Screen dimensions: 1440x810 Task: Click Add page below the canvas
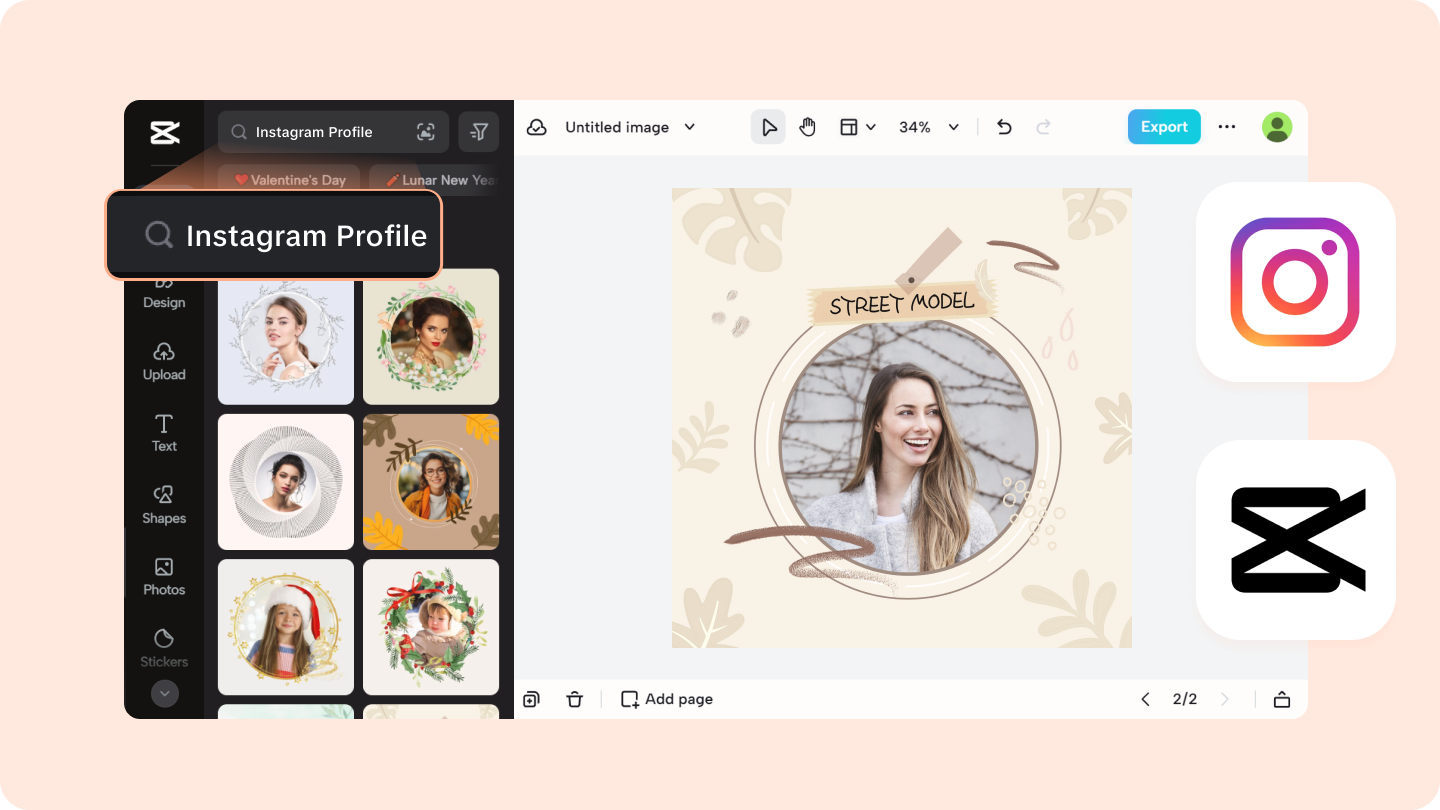(666, 699)
